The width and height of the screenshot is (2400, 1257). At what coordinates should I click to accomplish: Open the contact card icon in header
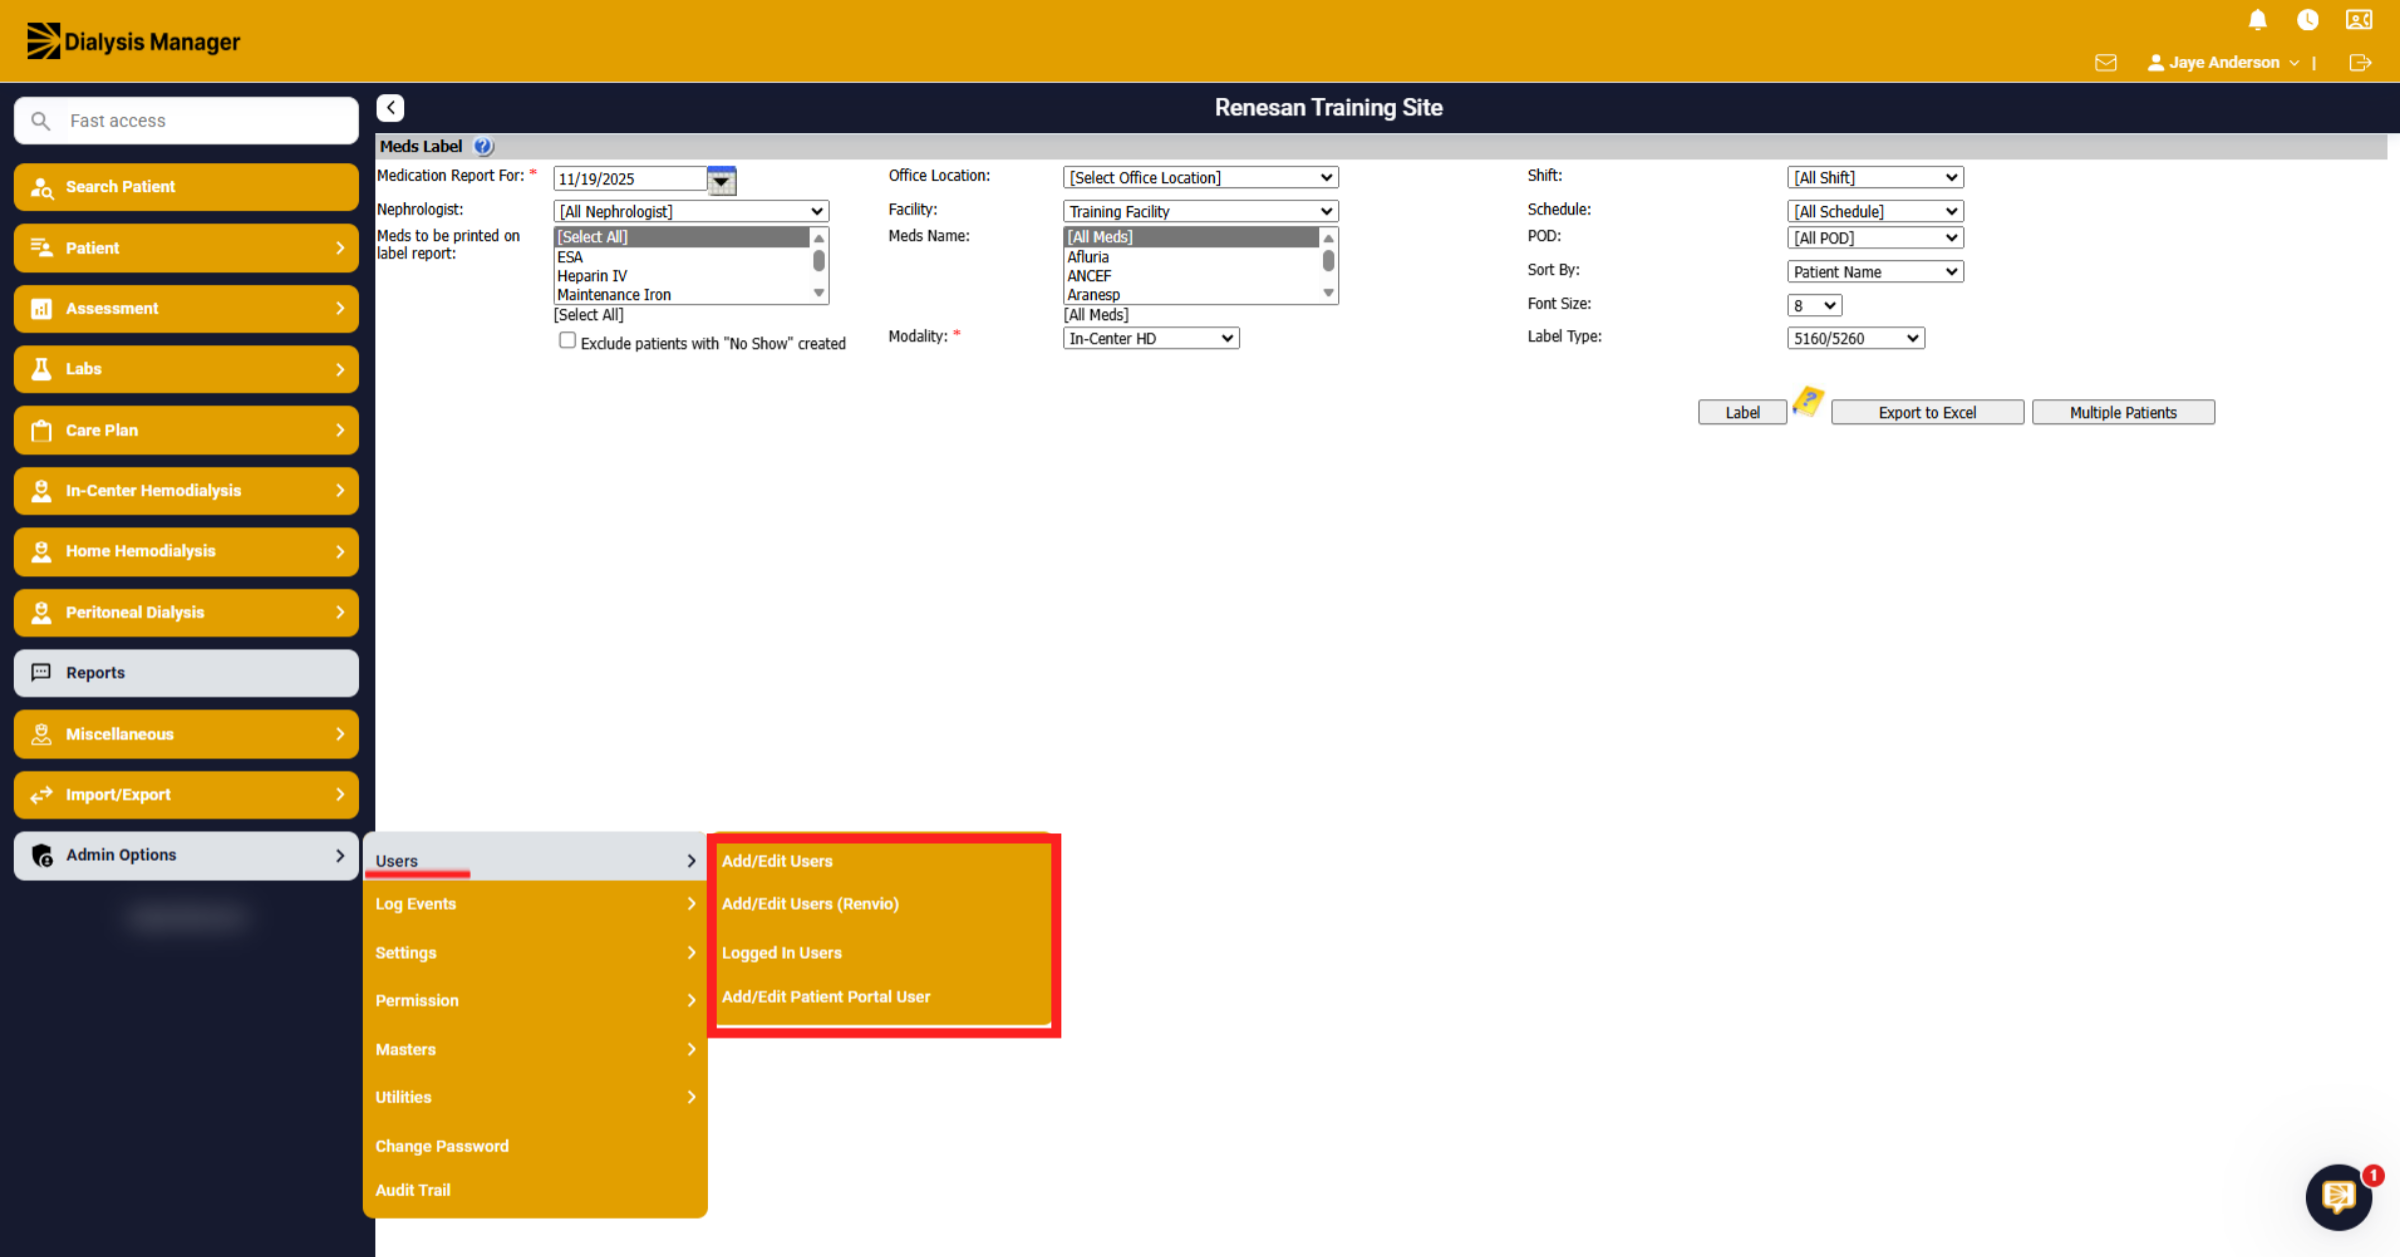(2359, 20)
